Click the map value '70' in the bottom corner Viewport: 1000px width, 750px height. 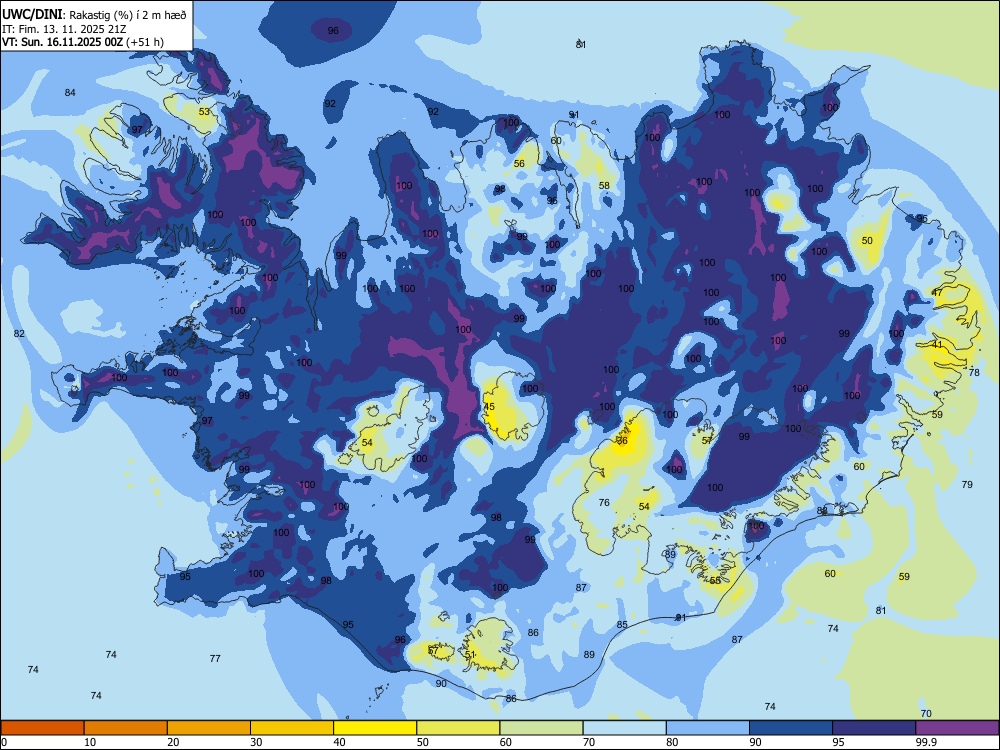point(926,714)
